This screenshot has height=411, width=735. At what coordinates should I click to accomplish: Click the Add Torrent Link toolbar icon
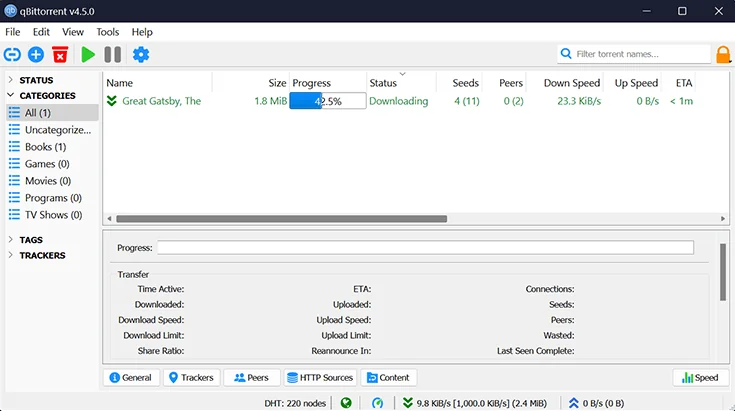coord(12,55)
